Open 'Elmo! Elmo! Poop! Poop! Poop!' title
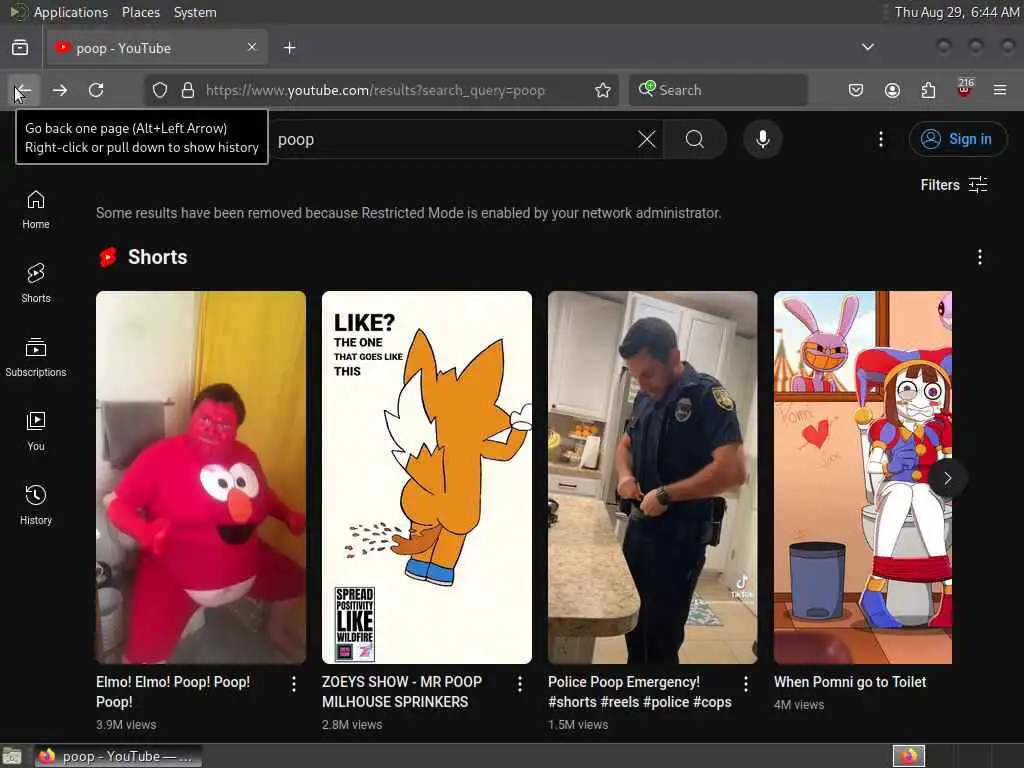1024x768 pixels. click(173, 692)
